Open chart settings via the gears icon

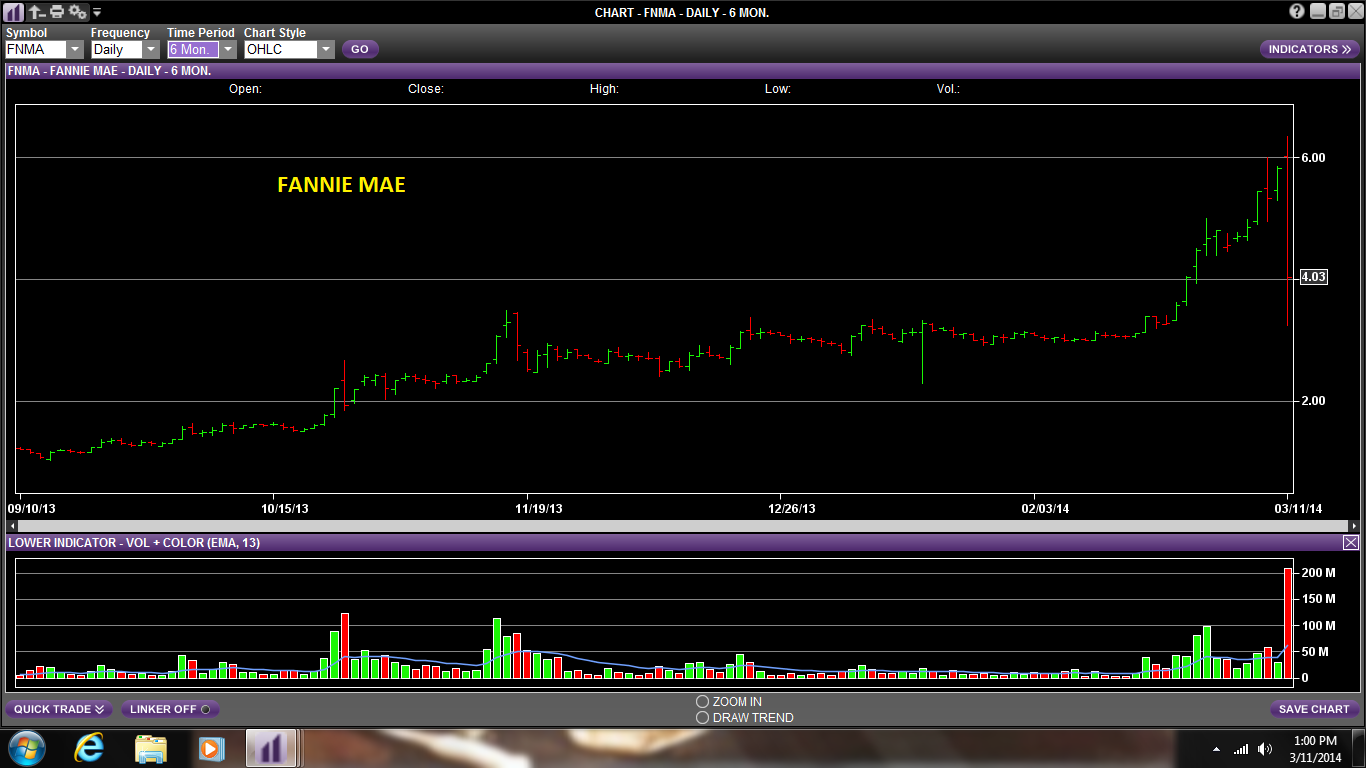coord(78,12)
